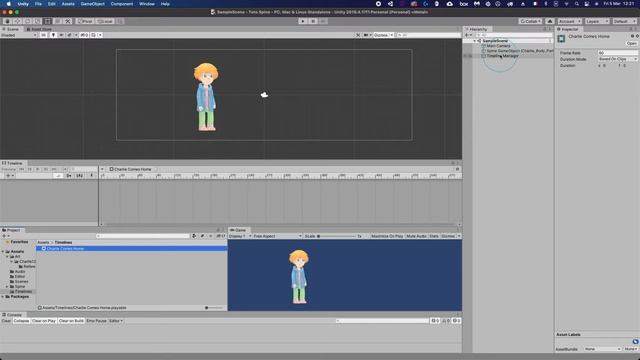Open the Account dropdown
This screenshot has height=360, width=640.
[x=569, y=21]
